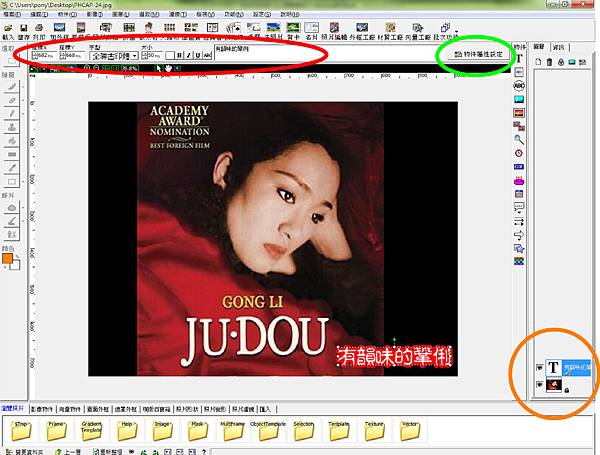
Task: Select the hand pan tool
Action: (168, 68)
